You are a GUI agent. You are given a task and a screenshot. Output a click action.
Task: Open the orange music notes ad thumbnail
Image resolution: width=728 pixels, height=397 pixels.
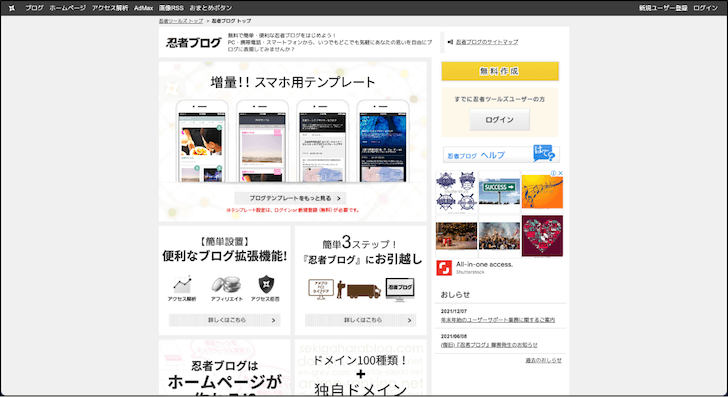542,192
